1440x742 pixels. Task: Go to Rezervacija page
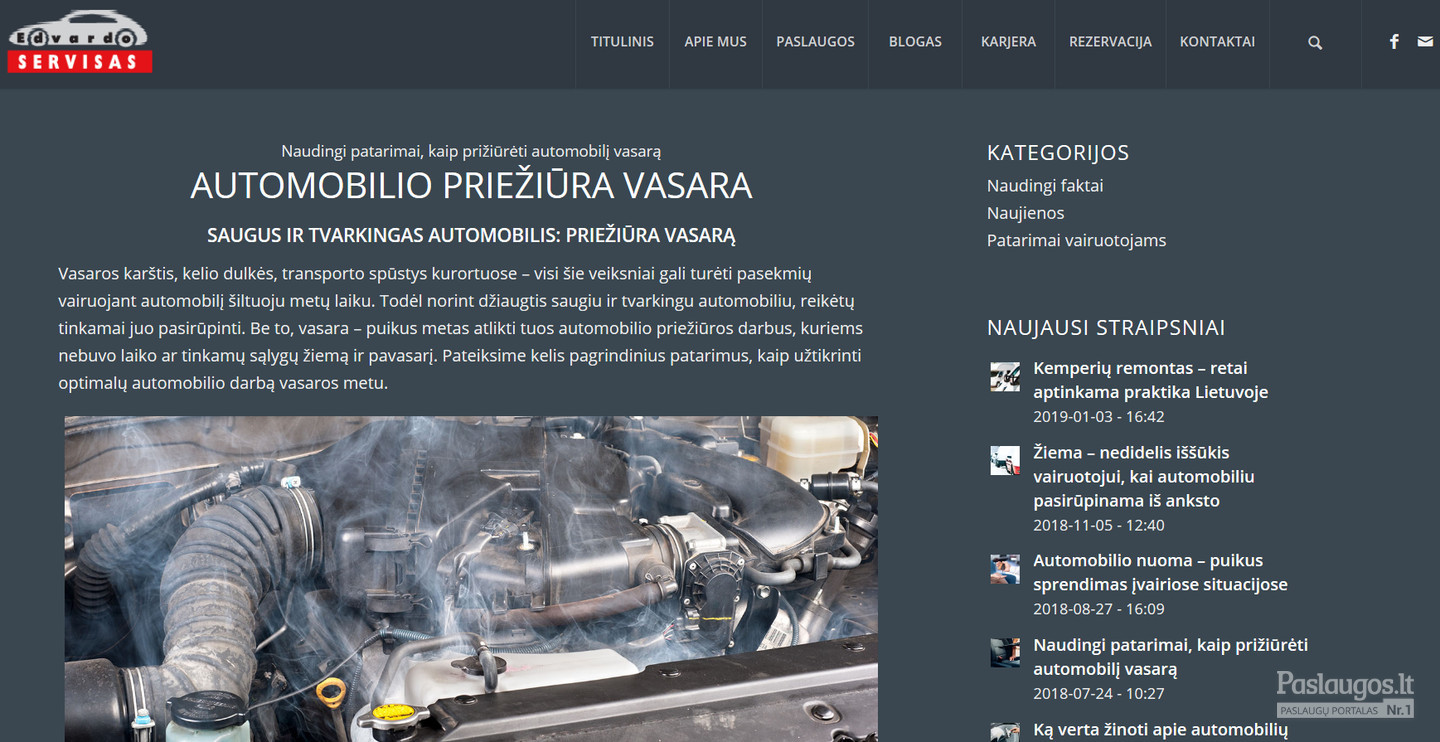[x=1110, y=42]
